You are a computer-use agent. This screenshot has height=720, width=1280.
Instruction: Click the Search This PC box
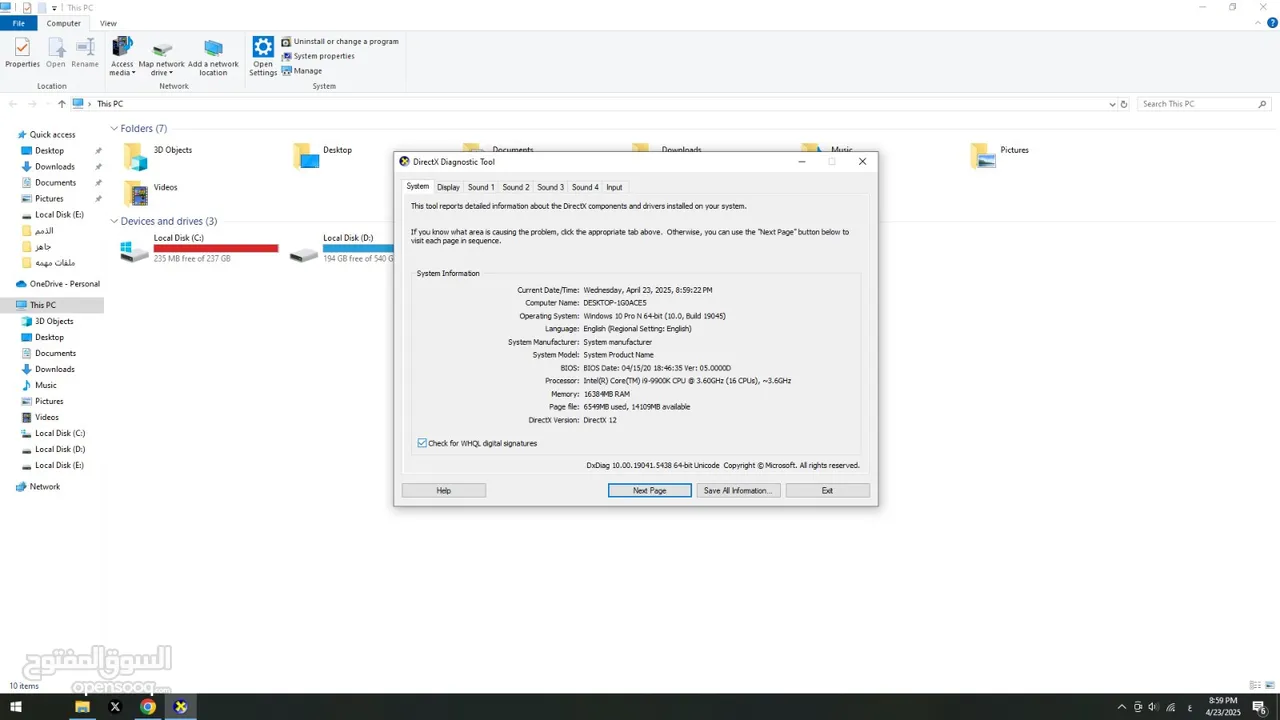pos(1204,104)
